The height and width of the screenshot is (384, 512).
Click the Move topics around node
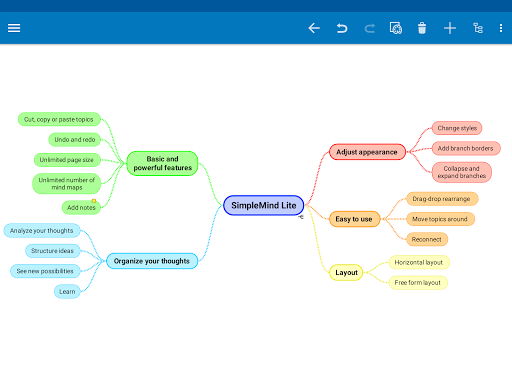point(440,219)
